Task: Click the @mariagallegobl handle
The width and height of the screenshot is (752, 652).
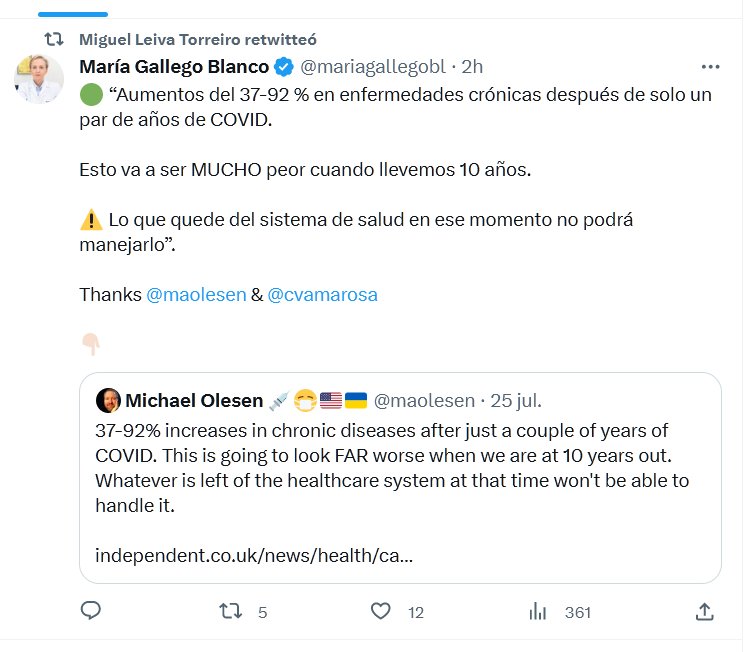Action: [370, 67]
